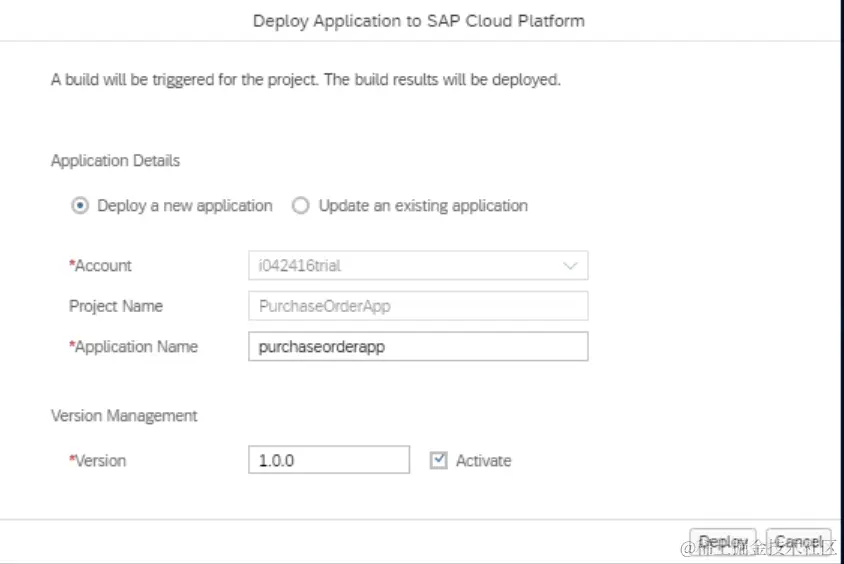Viewport: 844px width, 564px height.
Task: Click the dialog title Deploy Application to SAP Cloud Platform
Action: pos(419,21)
